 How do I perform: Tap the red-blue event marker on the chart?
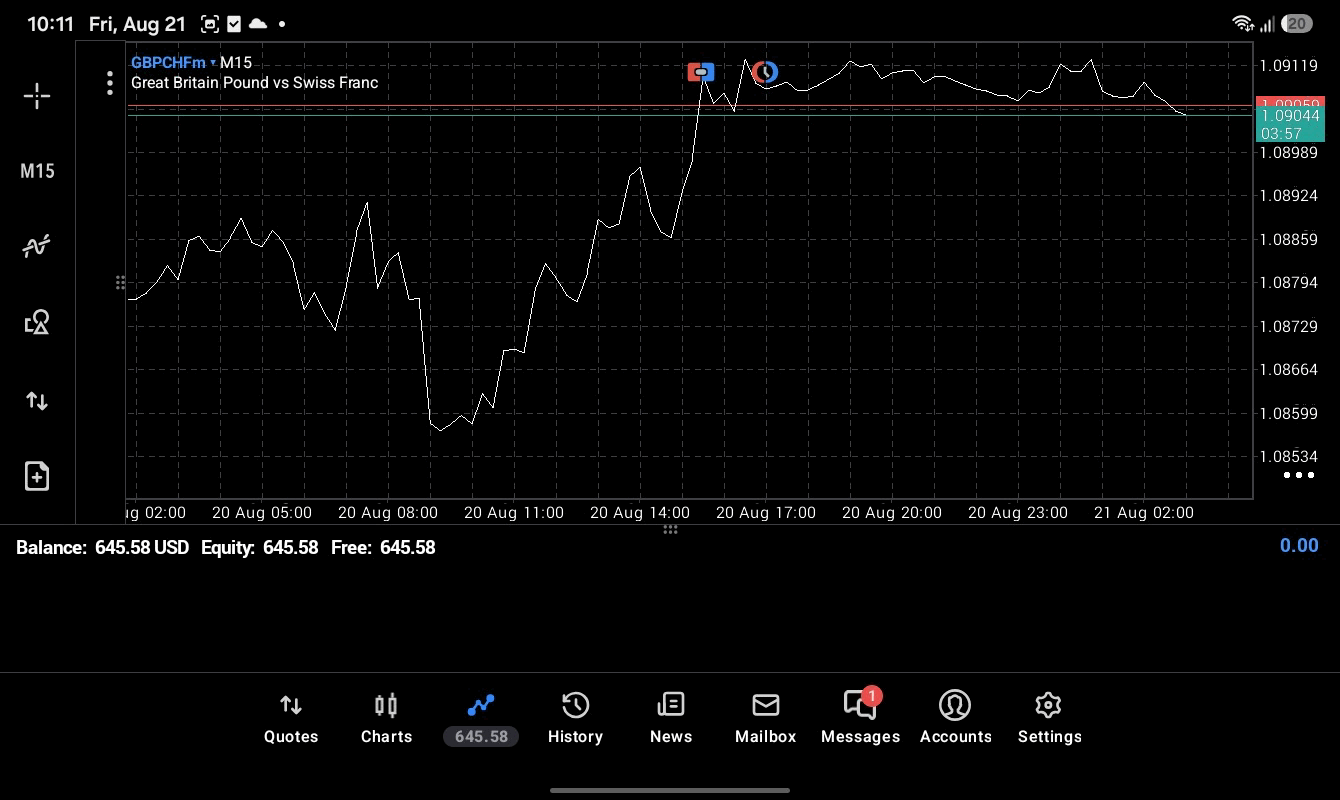[701, 72]
